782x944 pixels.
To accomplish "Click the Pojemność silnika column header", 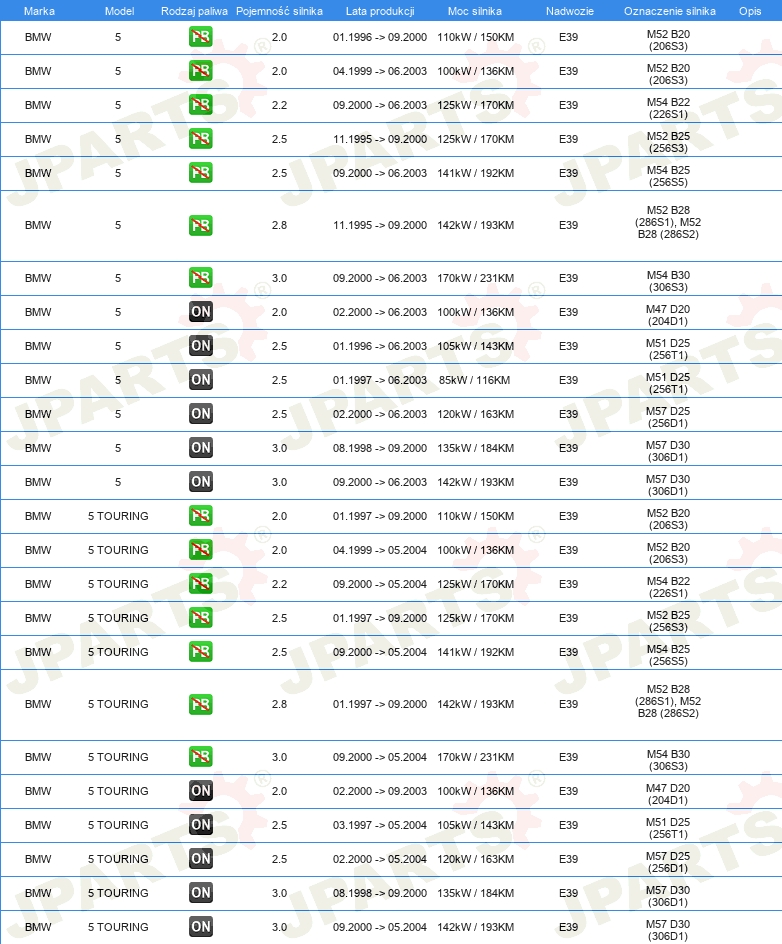I will [x=279, y=11].
